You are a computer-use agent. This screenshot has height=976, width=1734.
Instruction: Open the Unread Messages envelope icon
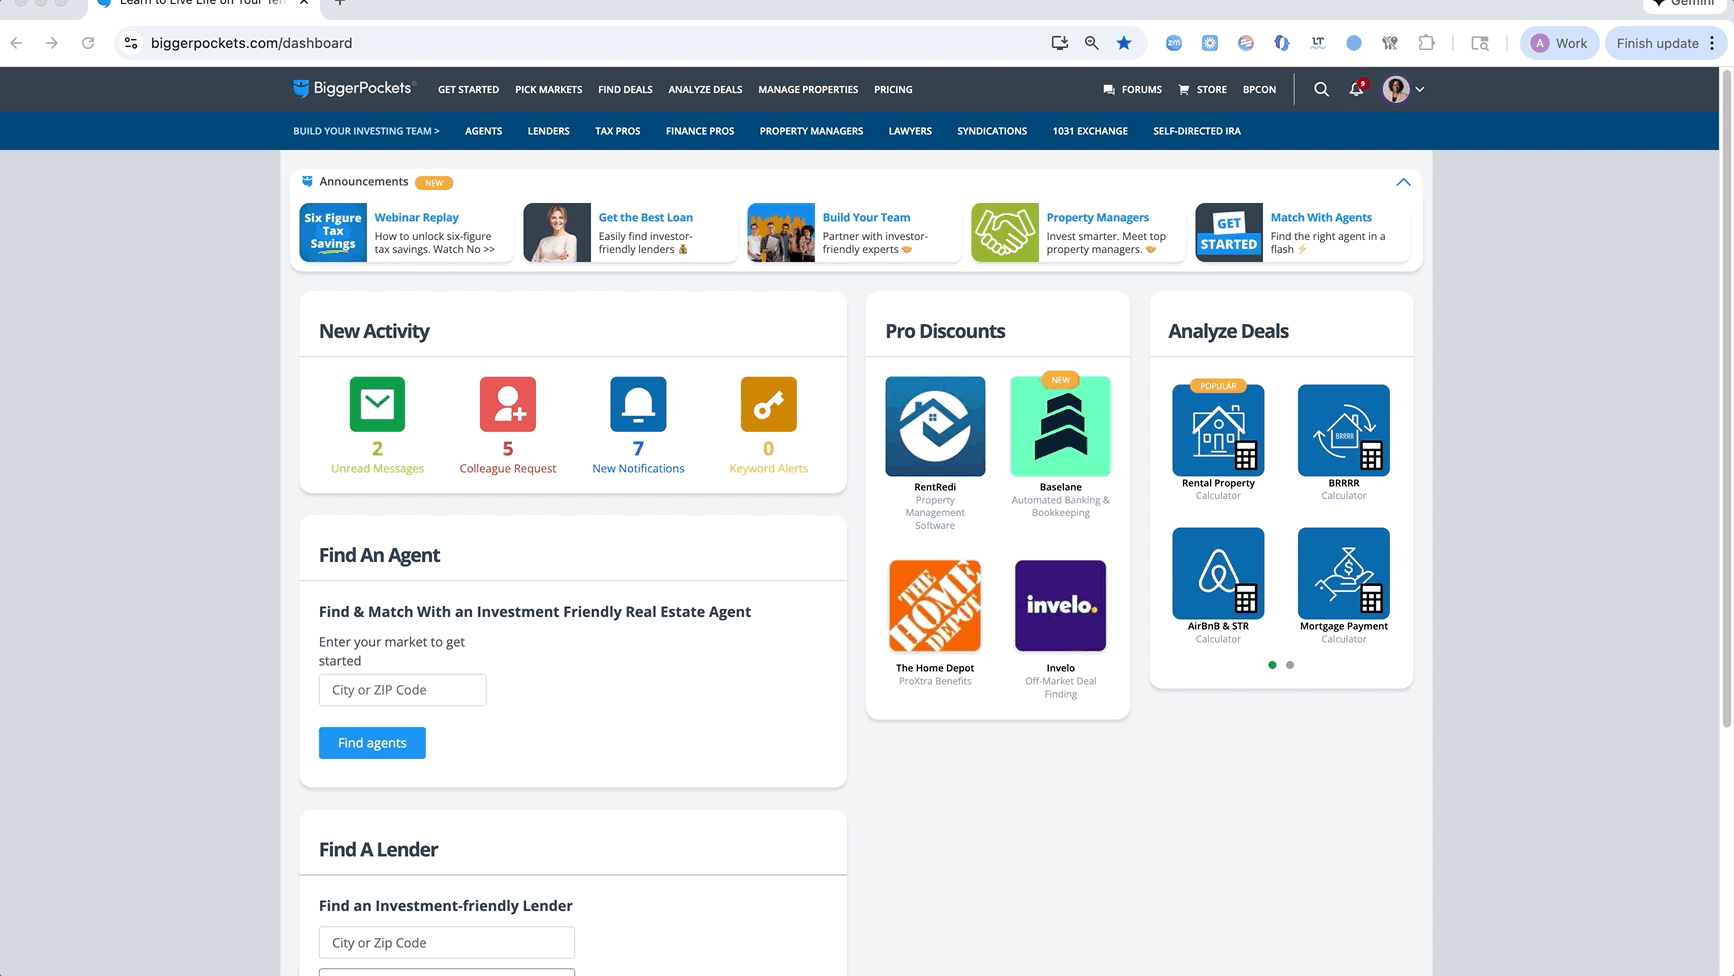[377, 404]
